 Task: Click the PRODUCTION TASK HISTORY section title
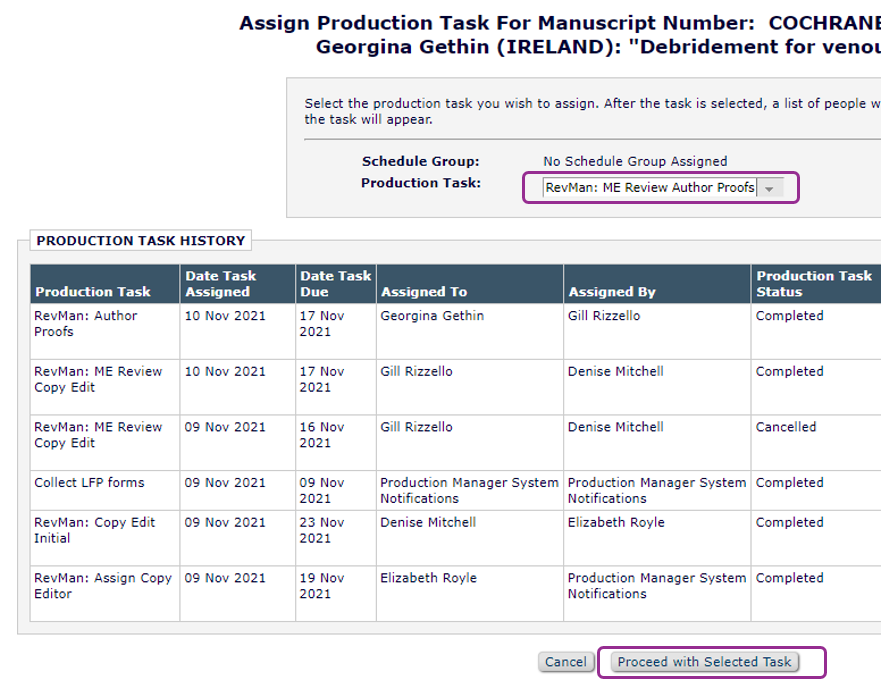tap(141, 241)
